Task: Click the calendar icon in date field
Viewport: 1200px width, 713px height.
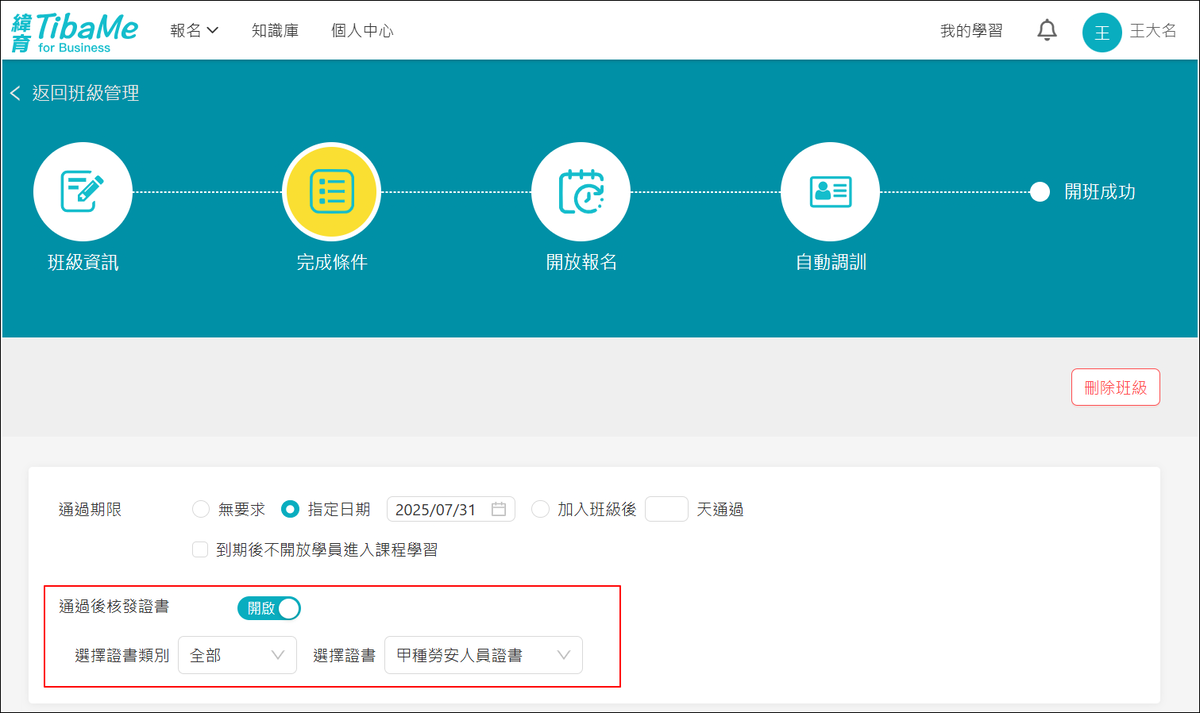Action: click(x=498, y=509)
